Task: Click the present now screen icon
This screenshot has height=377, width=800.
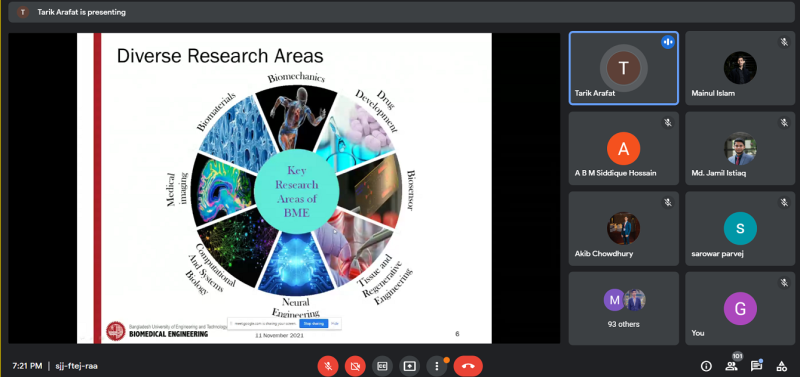Action: pos(409,366)
